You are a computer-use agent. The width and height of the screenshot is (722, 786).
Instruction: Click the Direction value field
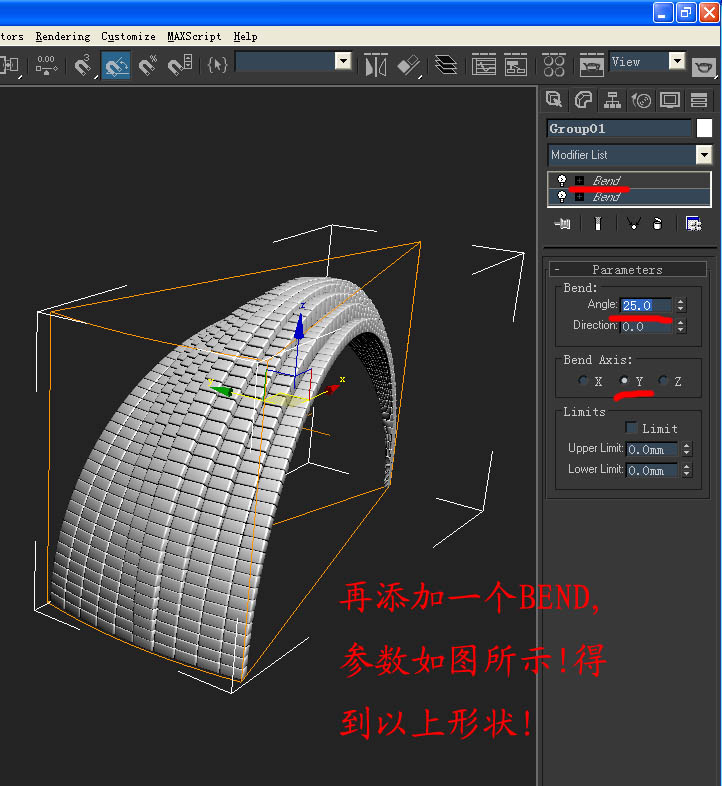pyautogui.click(x=646, y=326)
